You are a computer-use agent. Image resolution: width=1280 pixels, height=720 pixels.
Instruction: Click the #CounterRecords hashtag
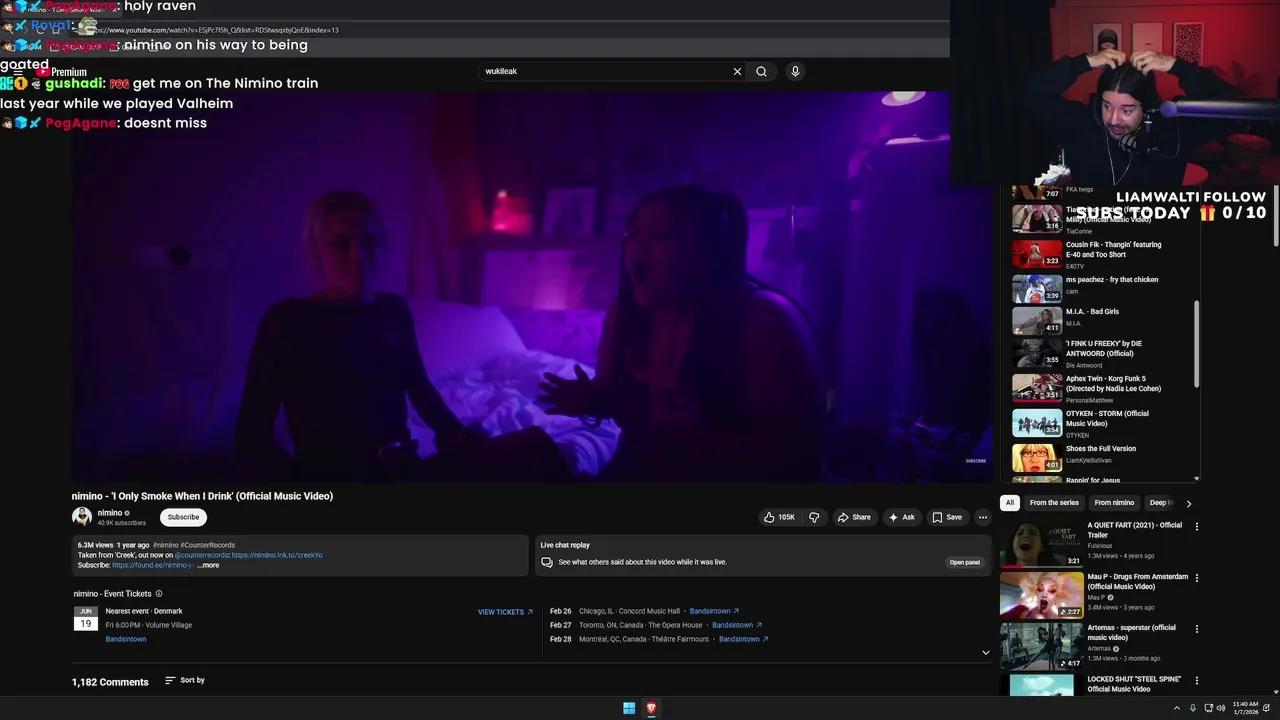tap(208, 545)
